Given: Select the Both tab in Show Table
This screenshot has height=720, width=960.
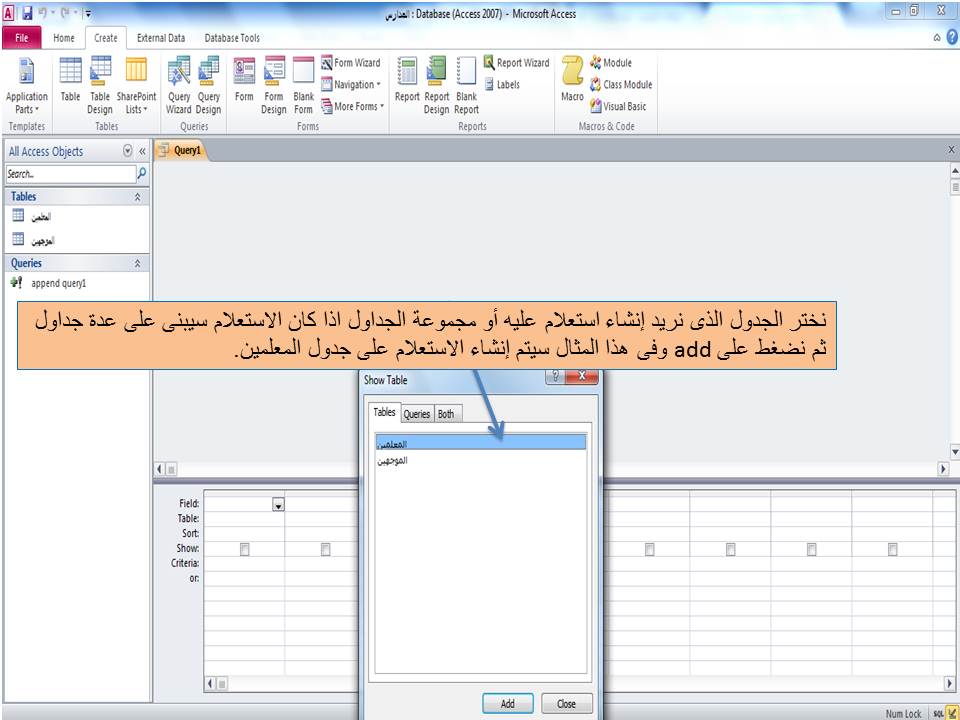Looking at the screenshot, I should [x=446, y=414].
